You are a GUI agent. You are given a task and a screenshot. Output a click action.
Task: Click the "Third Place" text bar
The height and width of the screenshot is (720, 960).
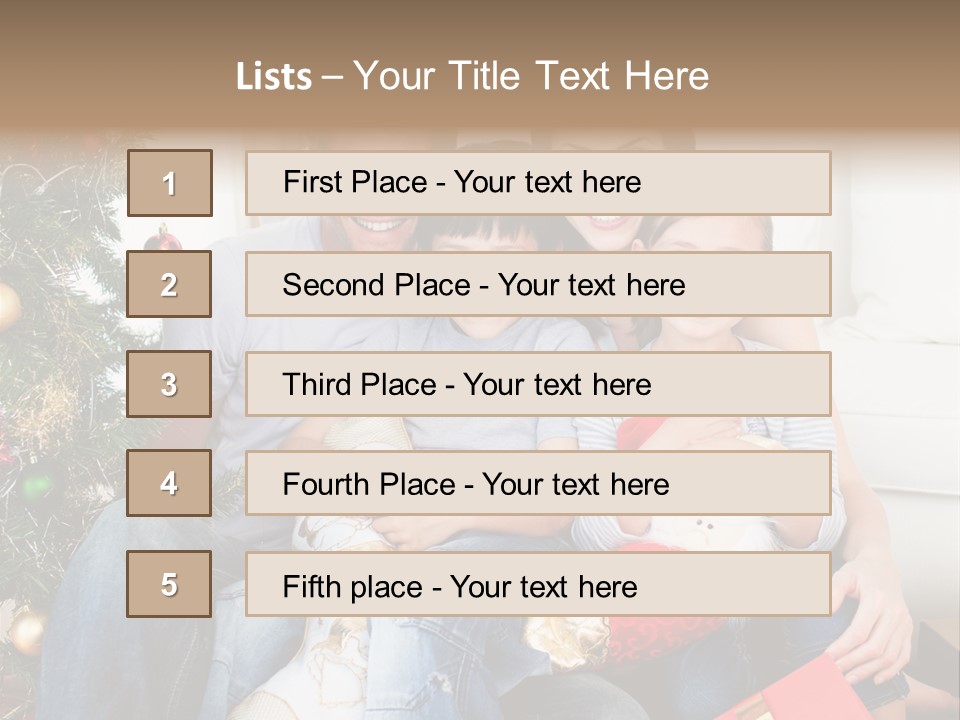click(x=538, y=384)
